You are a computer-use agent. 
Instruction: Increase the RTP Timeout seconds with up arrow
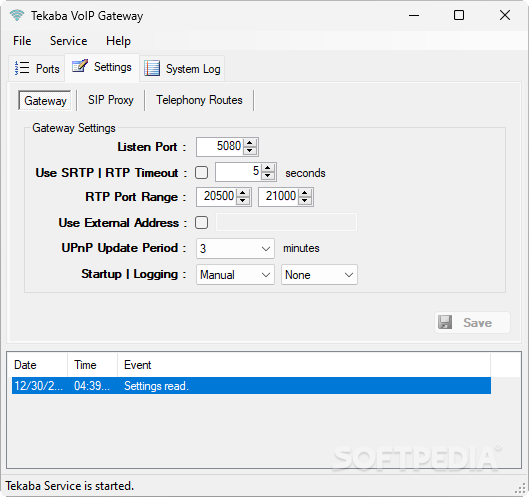pos(268,168)
